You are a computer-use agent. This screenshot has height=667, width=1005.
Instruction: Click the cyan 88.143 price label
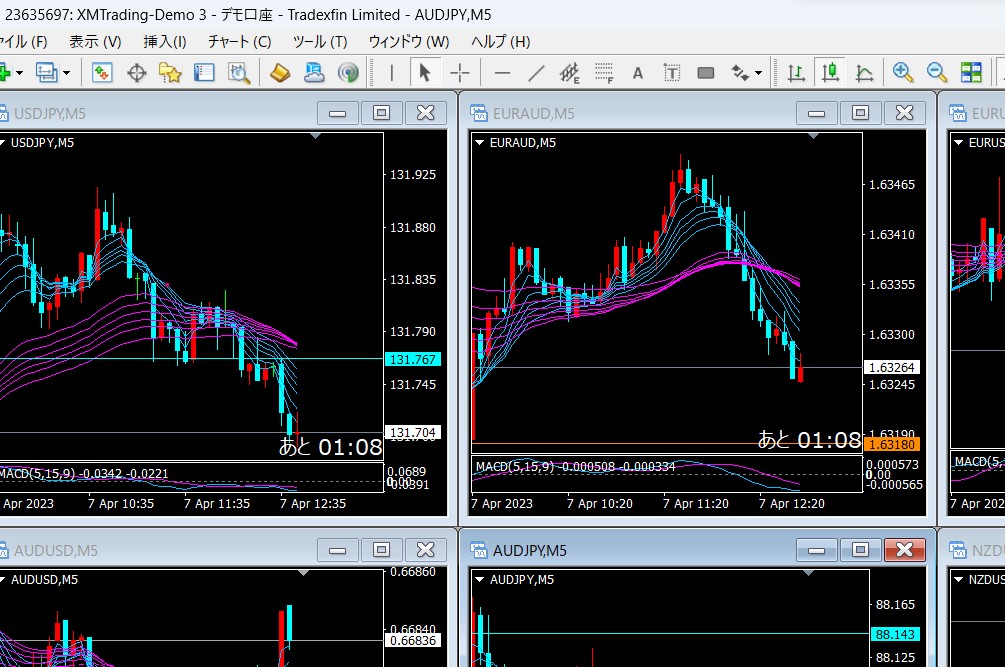tap(895, 634)
